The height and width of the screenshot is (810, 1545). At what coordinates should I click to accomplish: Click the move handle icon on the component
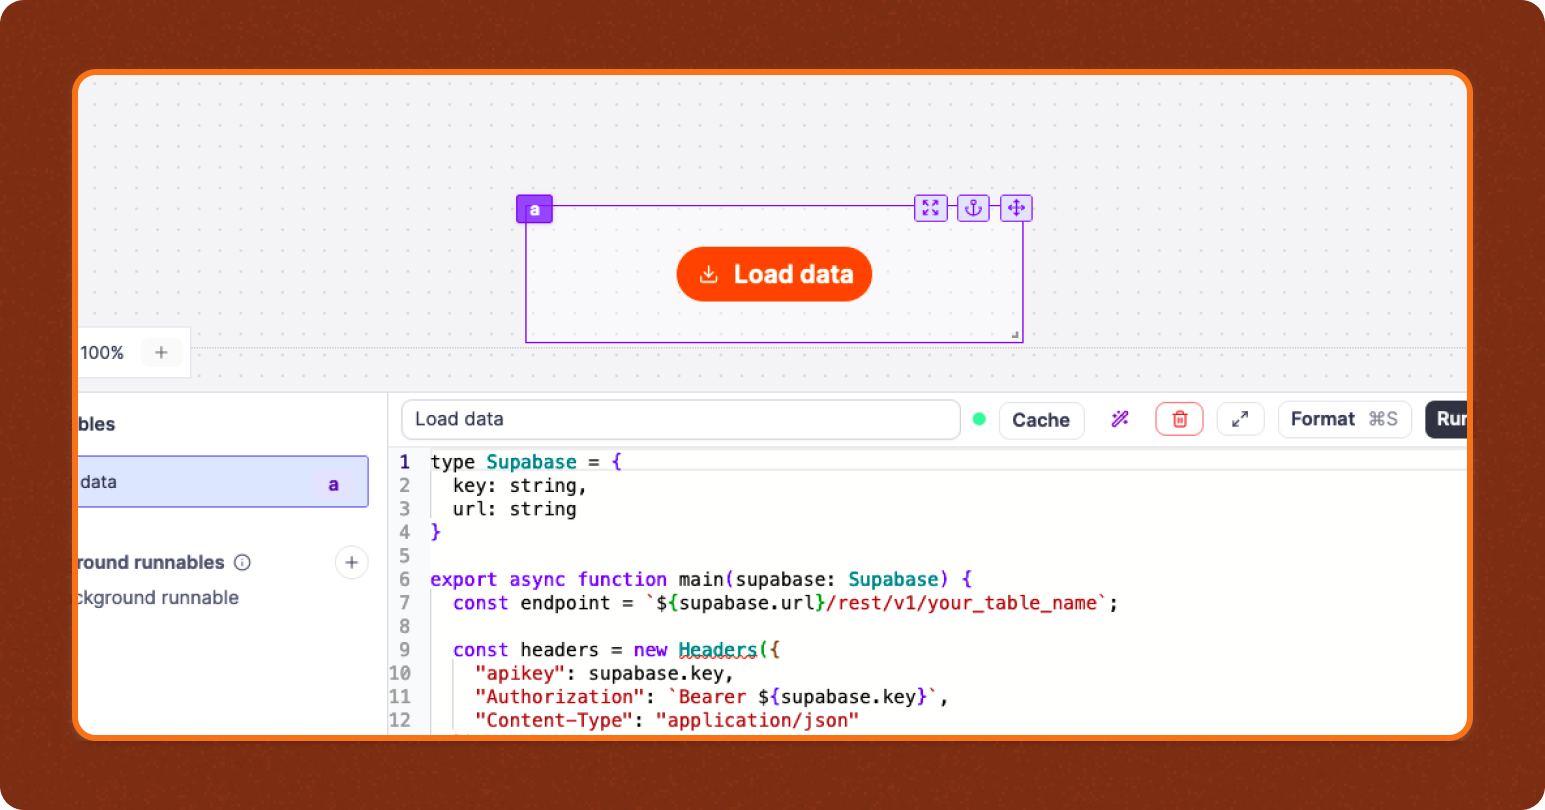[1016, 208]
